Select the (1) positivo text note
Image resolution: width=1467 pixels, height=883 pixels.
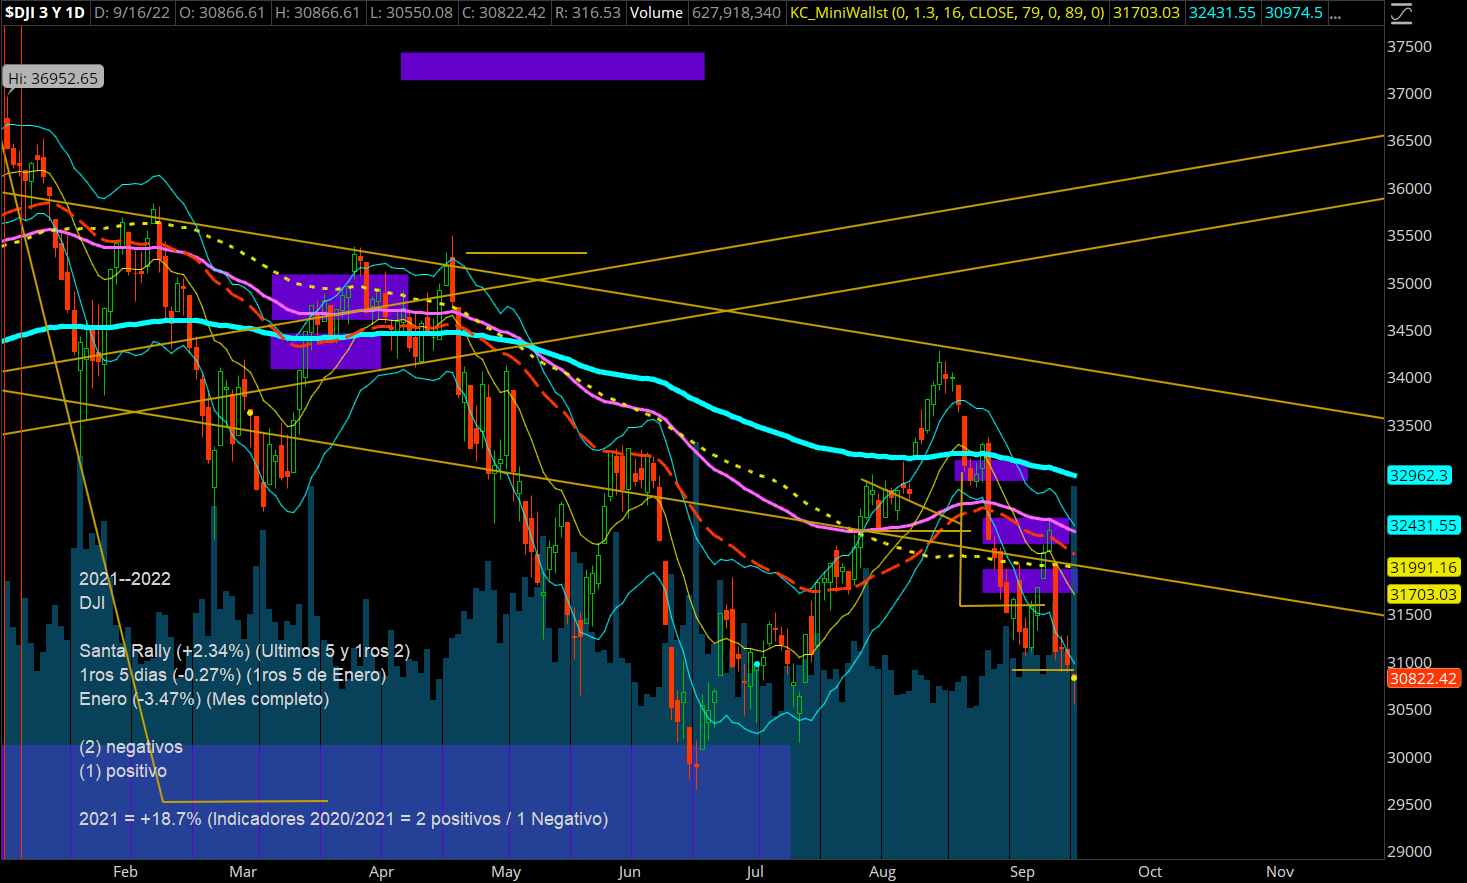pos(123,771)
